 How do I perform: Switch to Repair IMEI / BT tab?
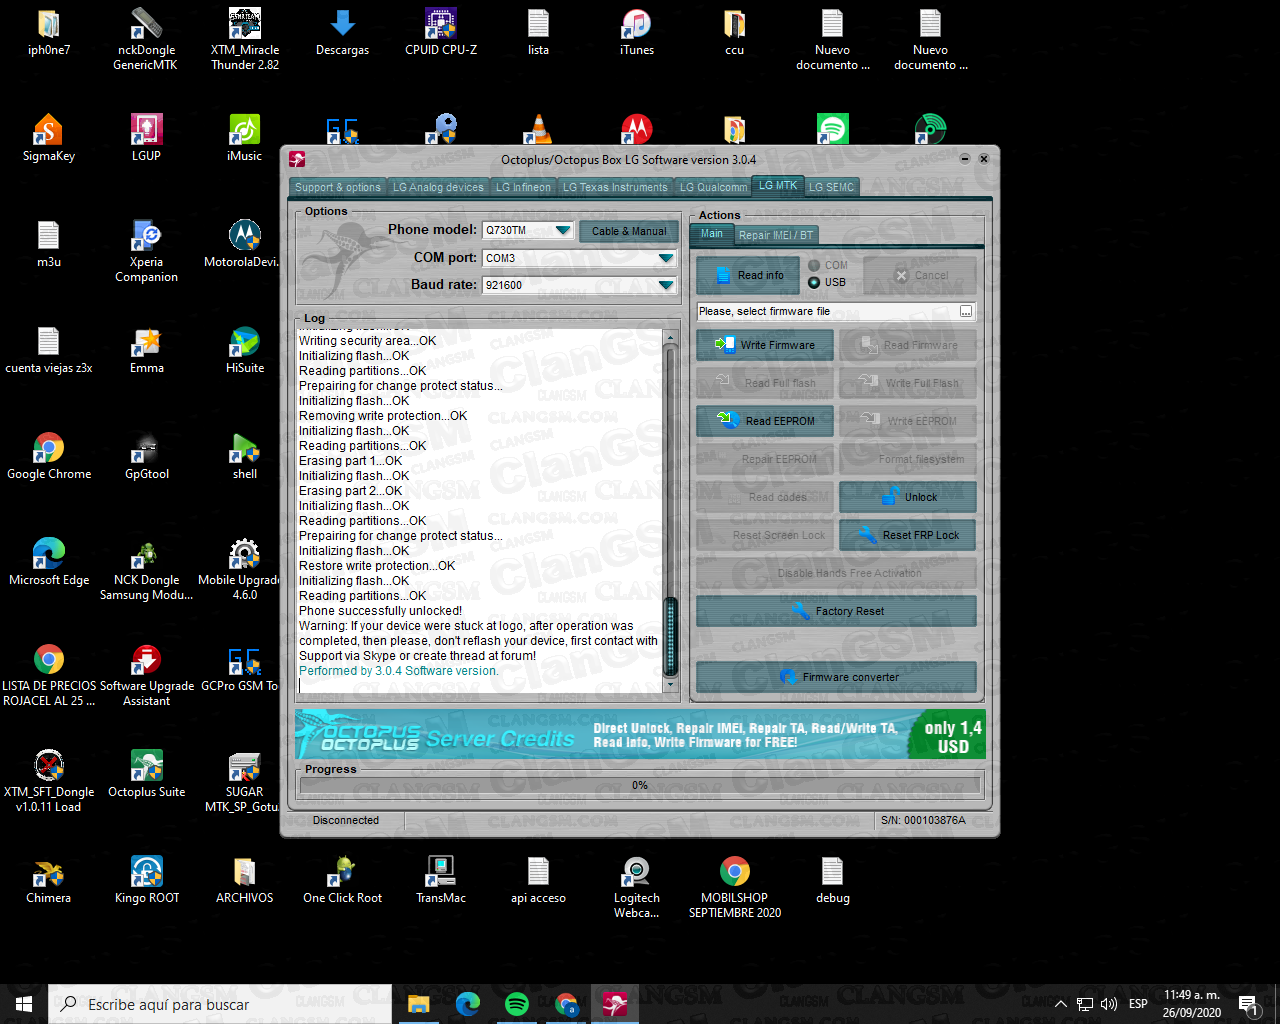776,235
